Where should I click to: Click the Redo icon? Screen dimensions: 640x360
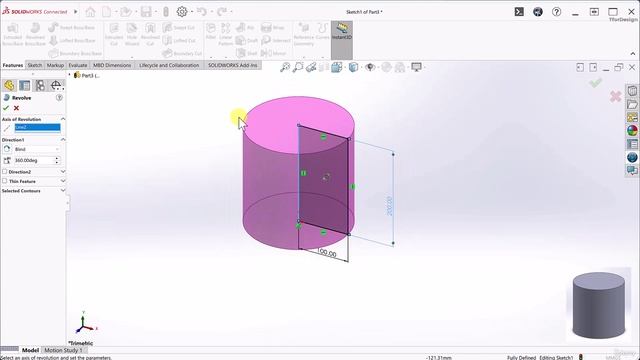click(x=222, y=11)
